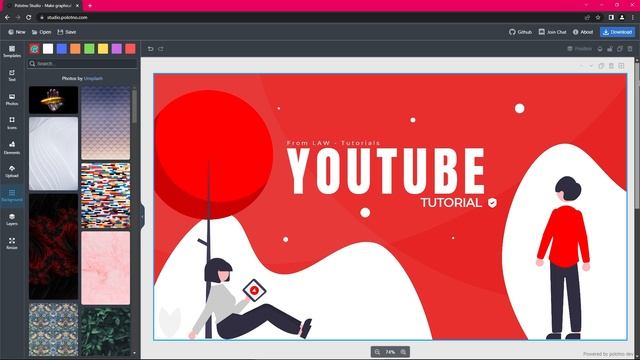Add new page icon above canvas

click(621, 66)
